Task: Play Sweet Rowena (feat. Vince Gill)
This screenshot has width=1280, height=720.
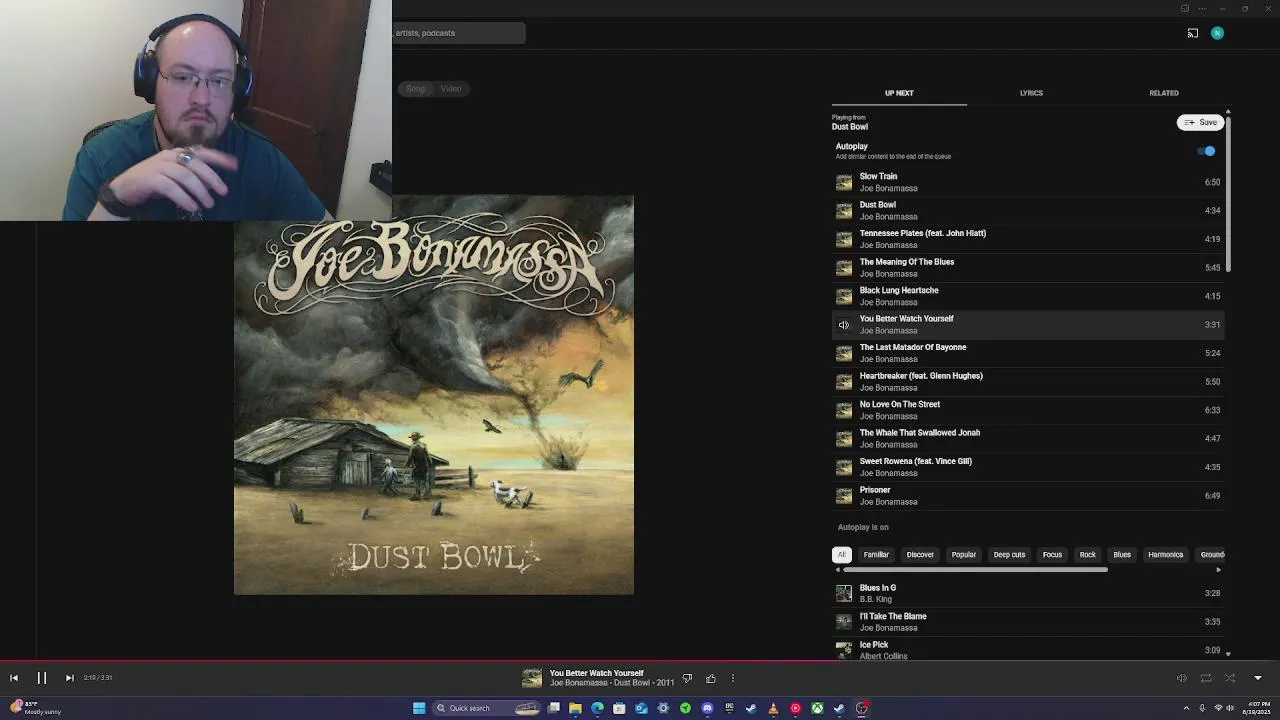Action: [x=1028, y=467]
